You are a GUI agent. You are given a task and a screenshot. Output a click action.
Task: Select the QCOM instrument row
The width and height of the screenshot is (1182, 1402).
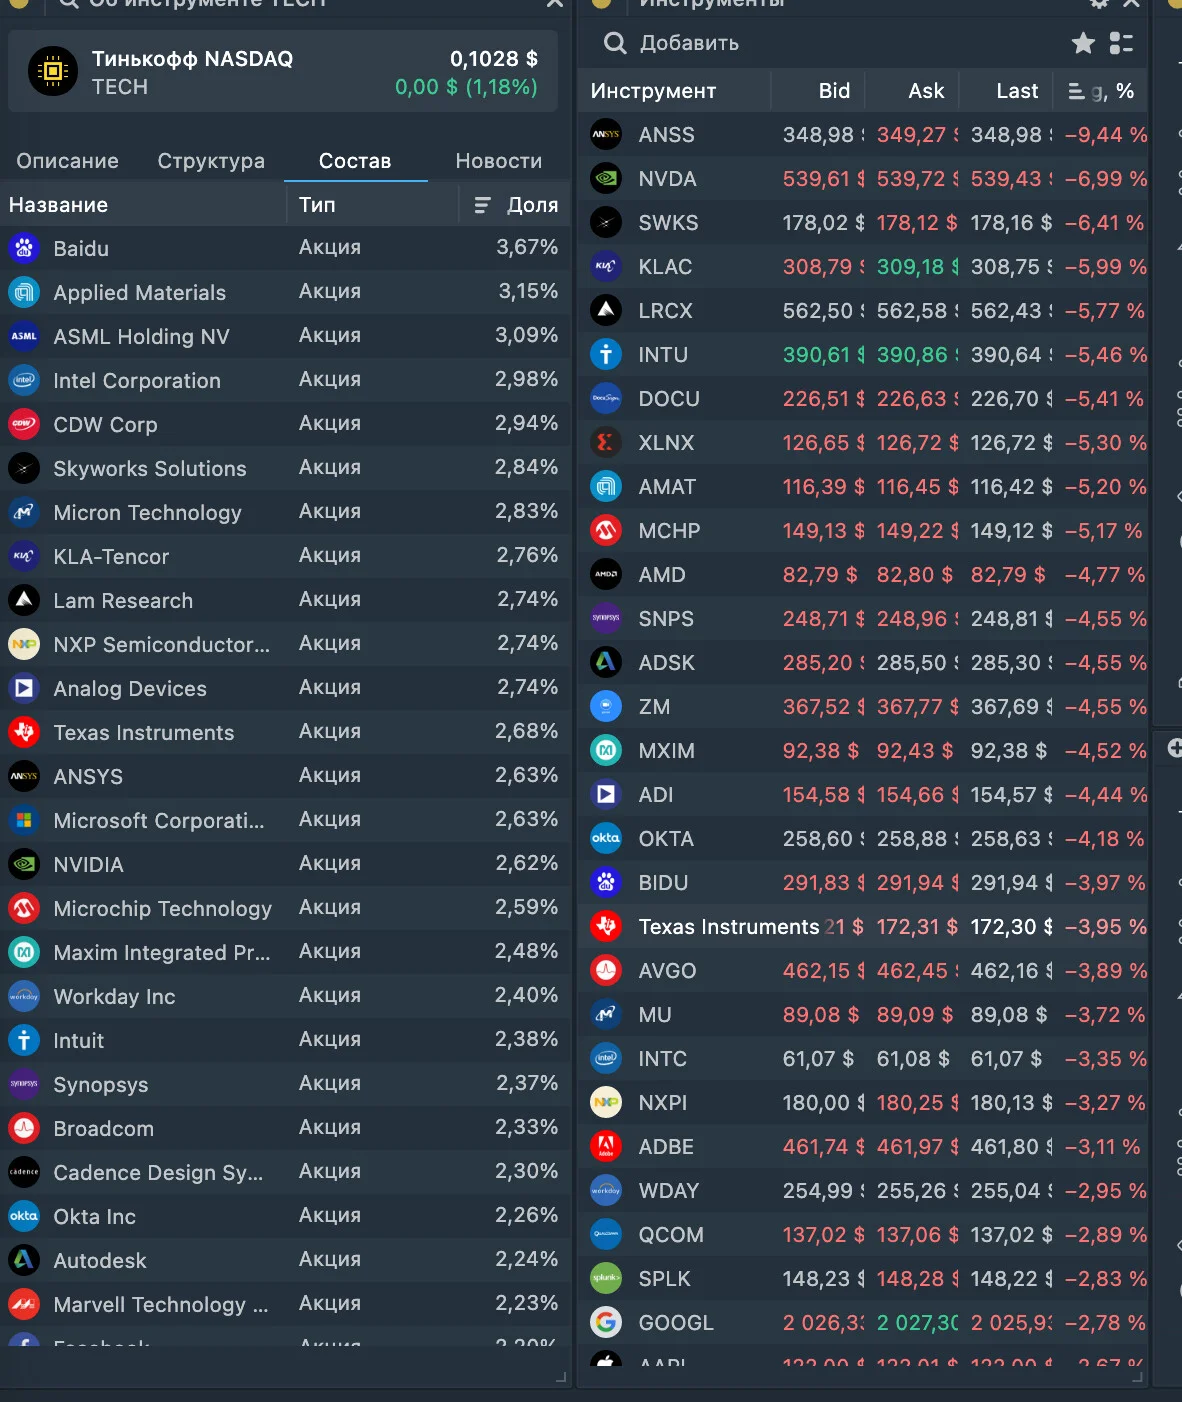point(863,1234)
